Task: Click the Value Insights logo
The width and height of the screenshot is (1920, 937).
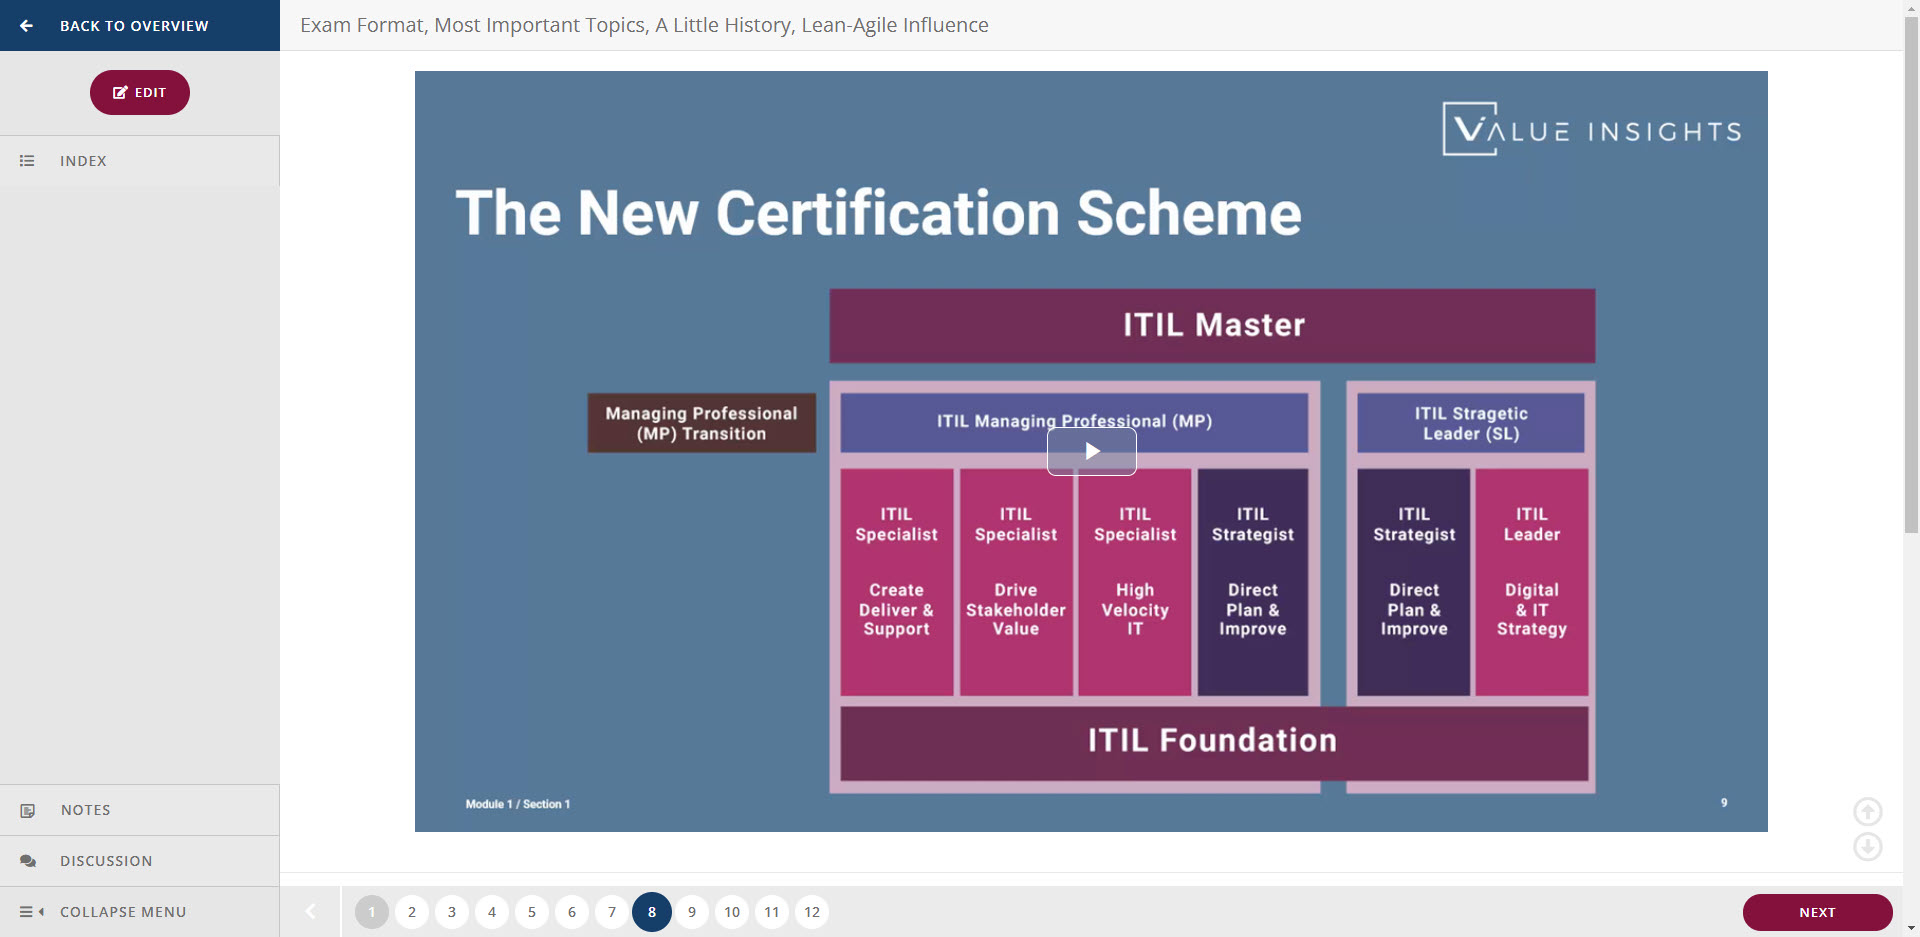Action: (1592, 129)
